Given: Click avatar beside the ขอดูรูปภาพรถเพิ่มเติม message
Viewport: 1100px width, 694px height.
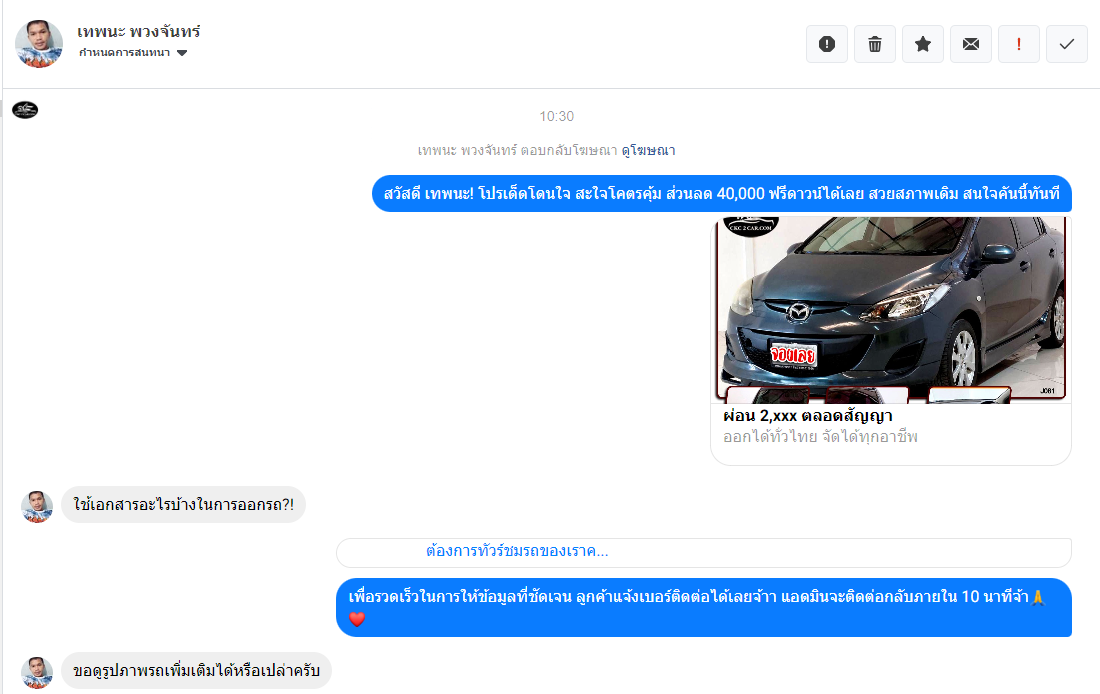Looking at the screenshot, I should (x=37, y=672).
